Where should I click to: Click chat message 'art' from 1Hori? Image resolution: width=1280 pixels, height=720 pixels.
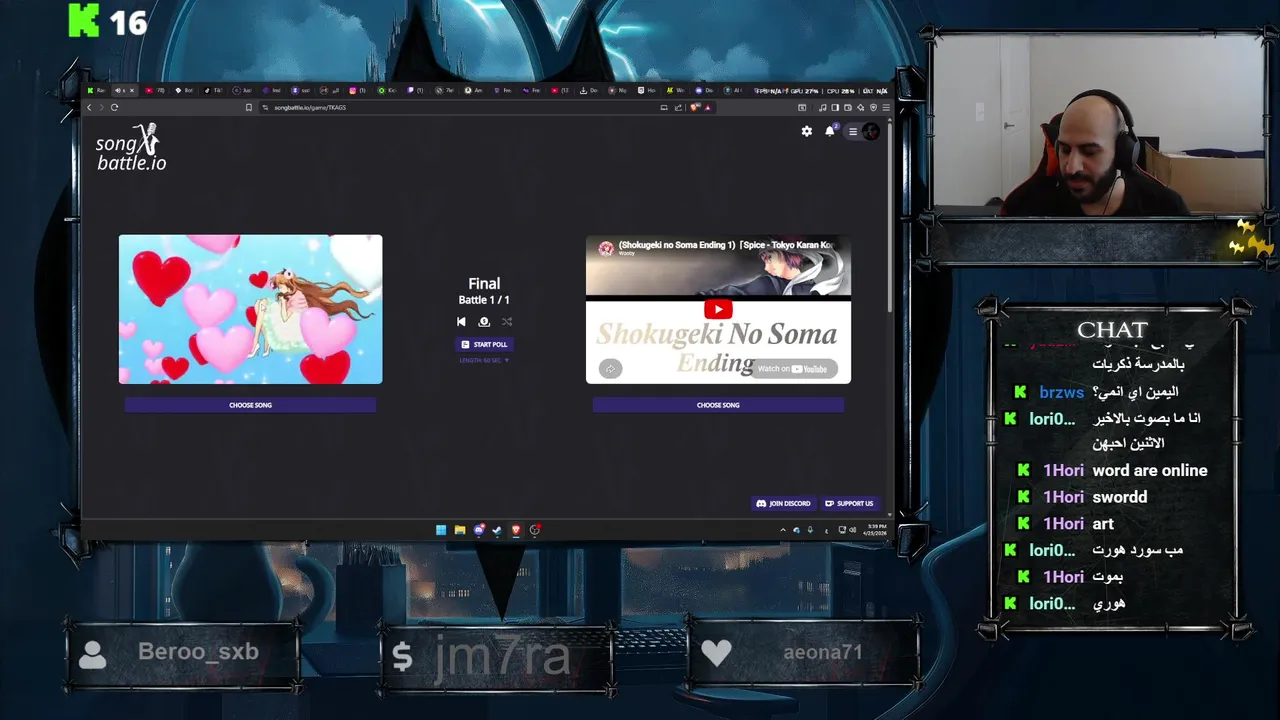[x=1103, y=524]
